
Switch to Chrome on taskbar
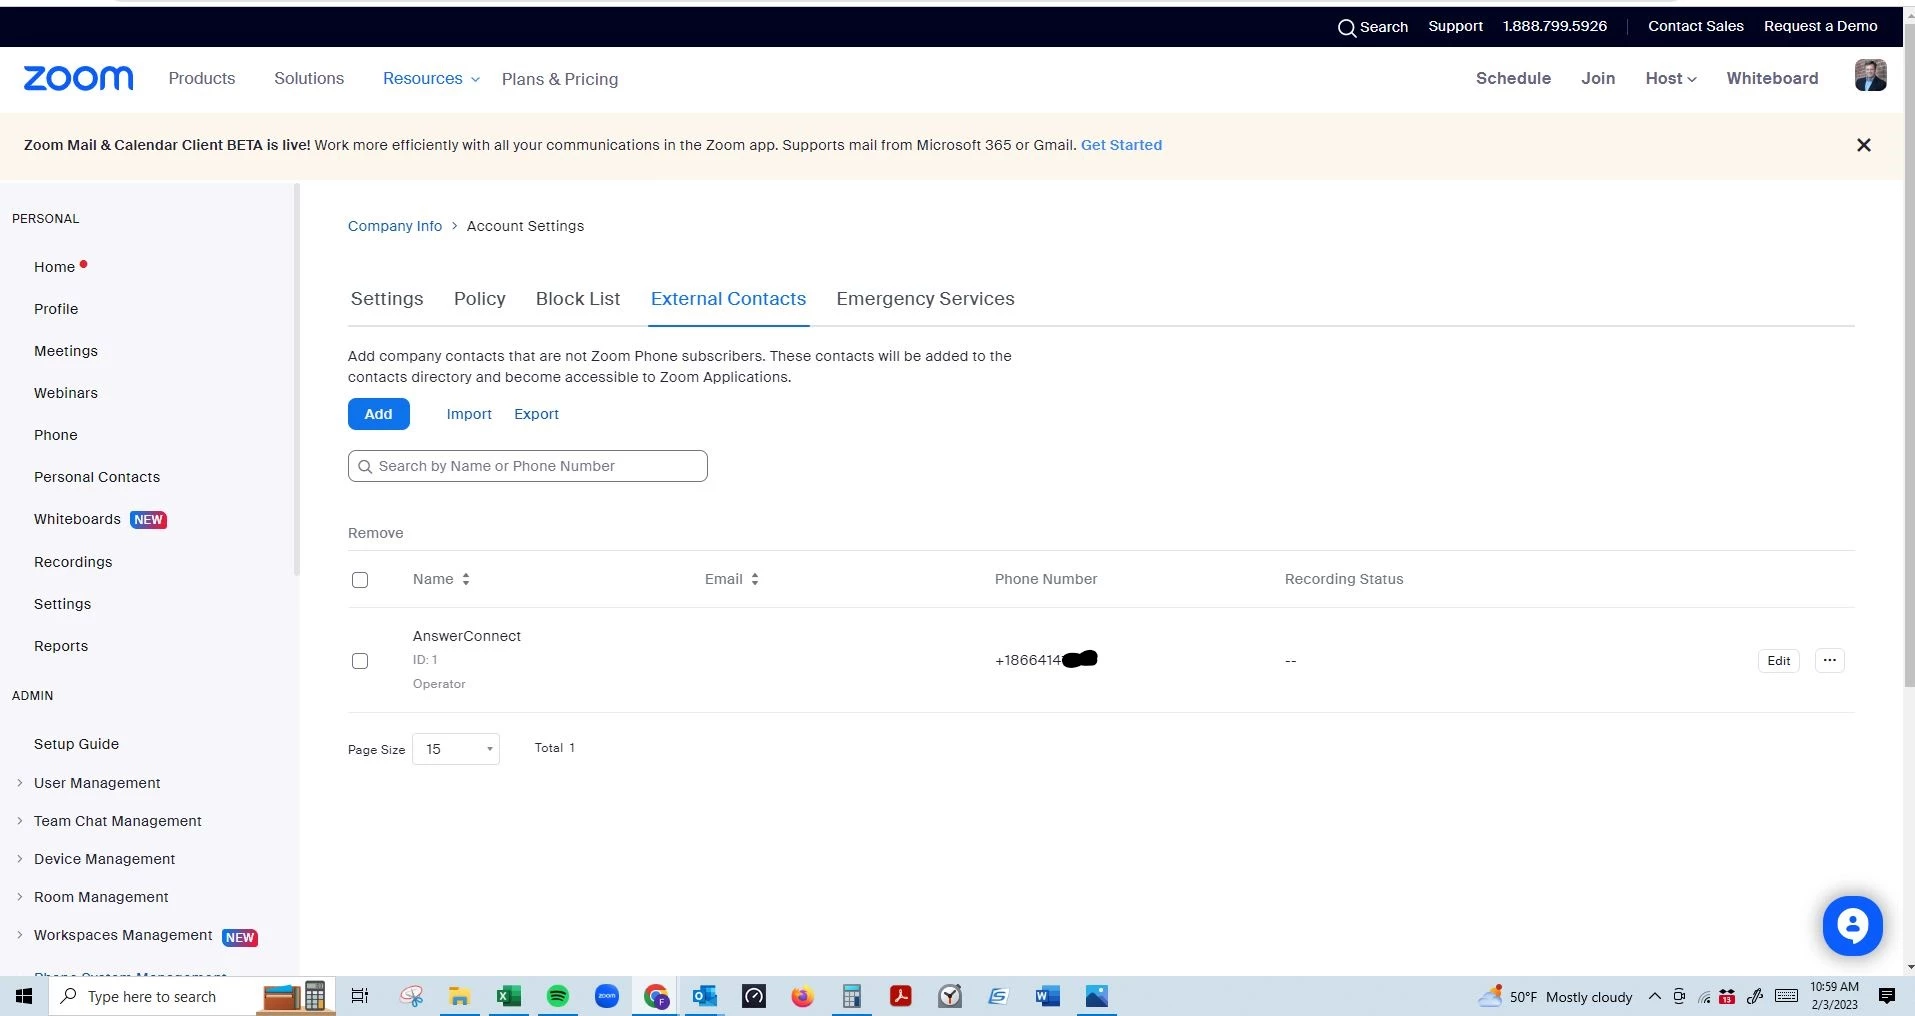[656, 996]
